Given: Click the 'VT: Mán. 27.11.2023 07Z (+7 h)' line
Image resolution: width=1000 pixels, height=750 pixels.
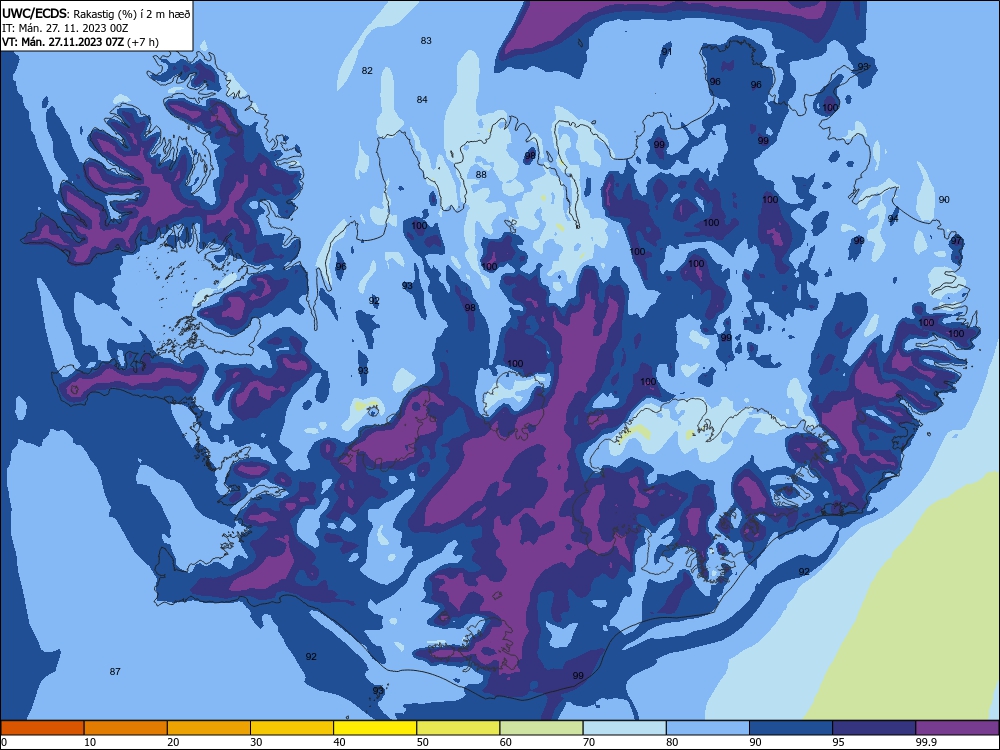Looking at the screenshot, I should tap(80, 42).
